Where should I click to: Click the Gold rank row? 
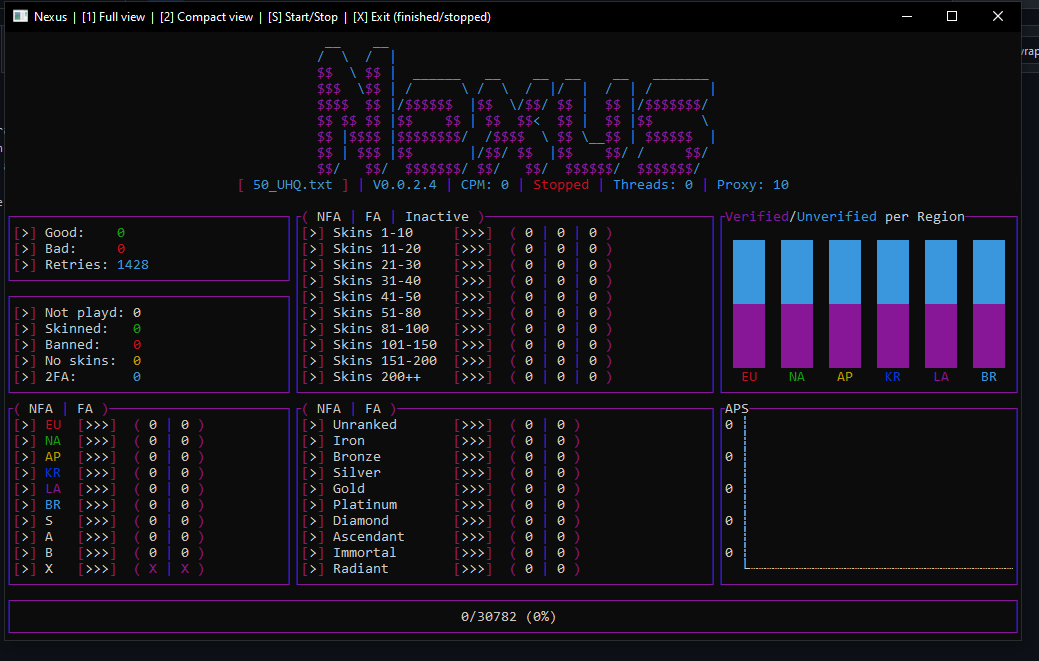[441, 489]
